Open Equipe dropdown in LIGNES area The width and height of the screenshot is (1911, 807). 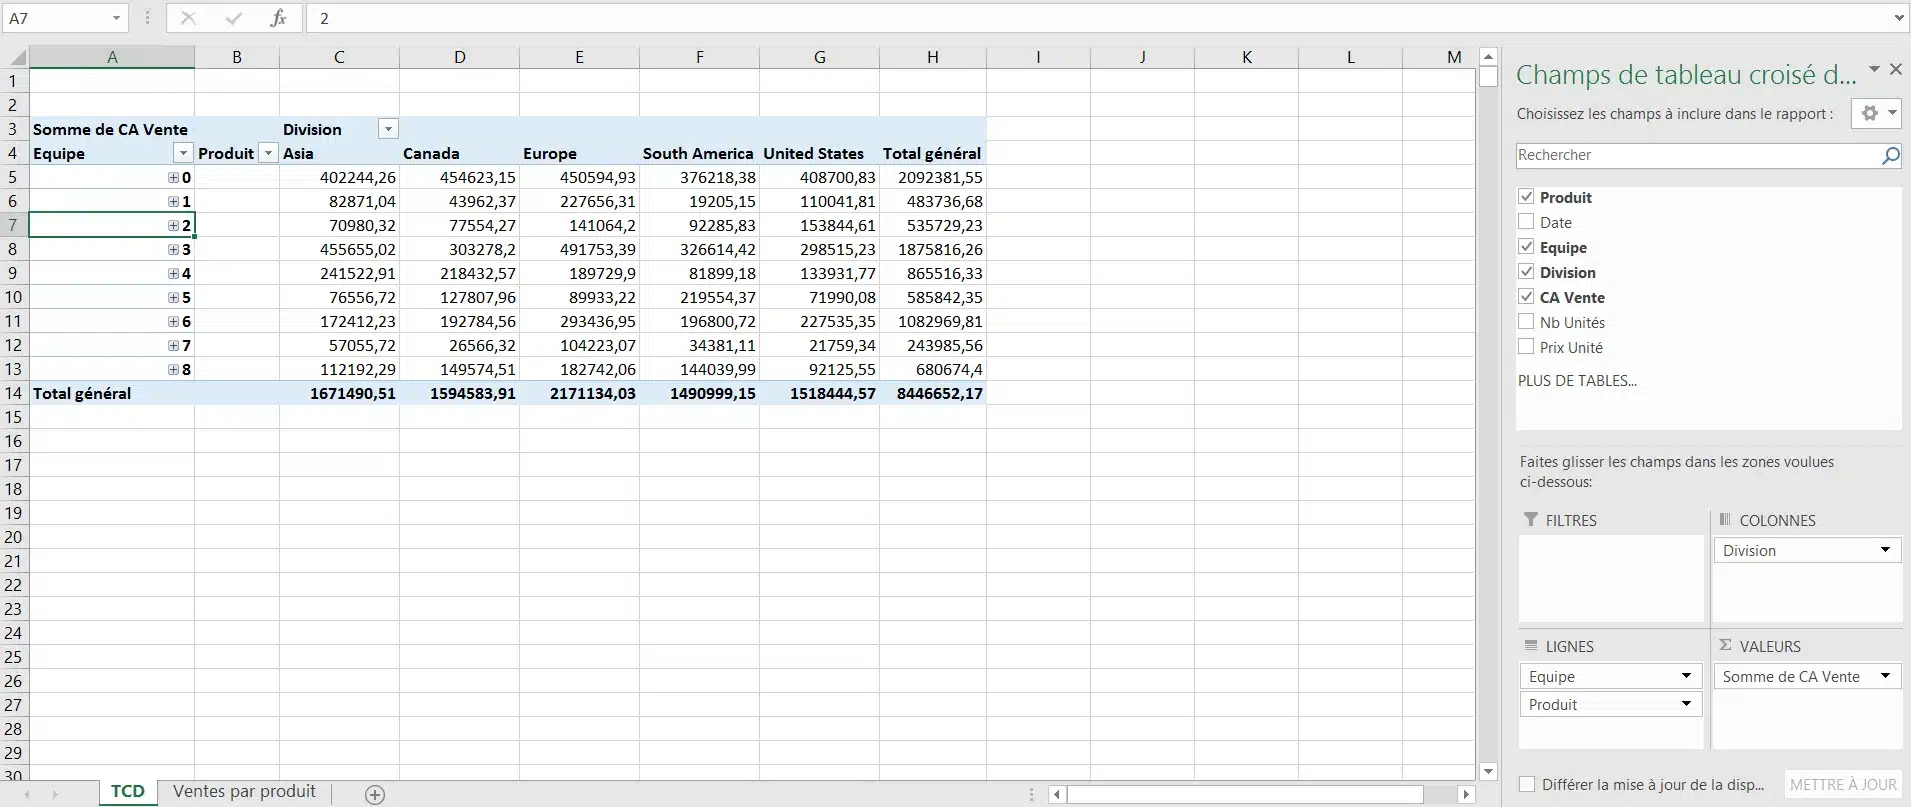tap(1686, 676)
